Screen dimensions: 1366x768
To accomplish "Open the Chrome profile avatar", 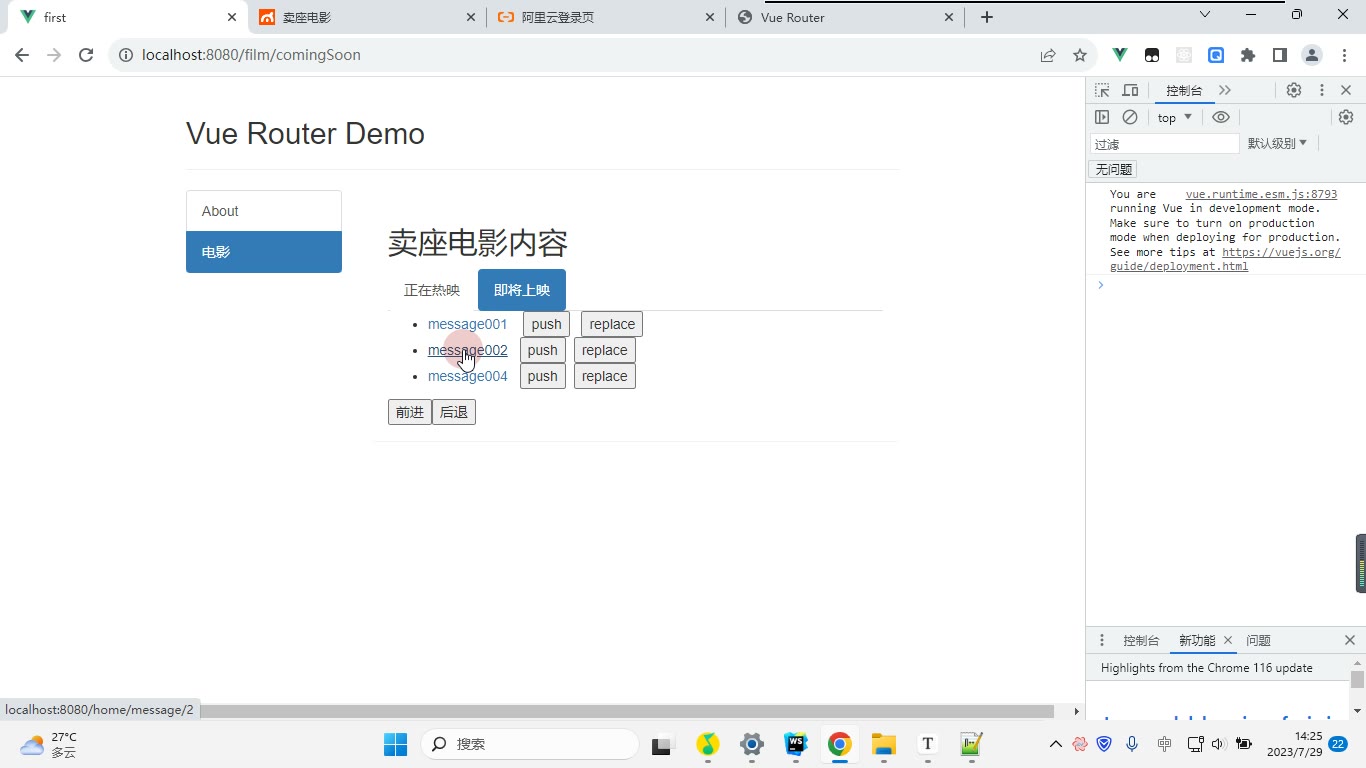I will 1312,55.
